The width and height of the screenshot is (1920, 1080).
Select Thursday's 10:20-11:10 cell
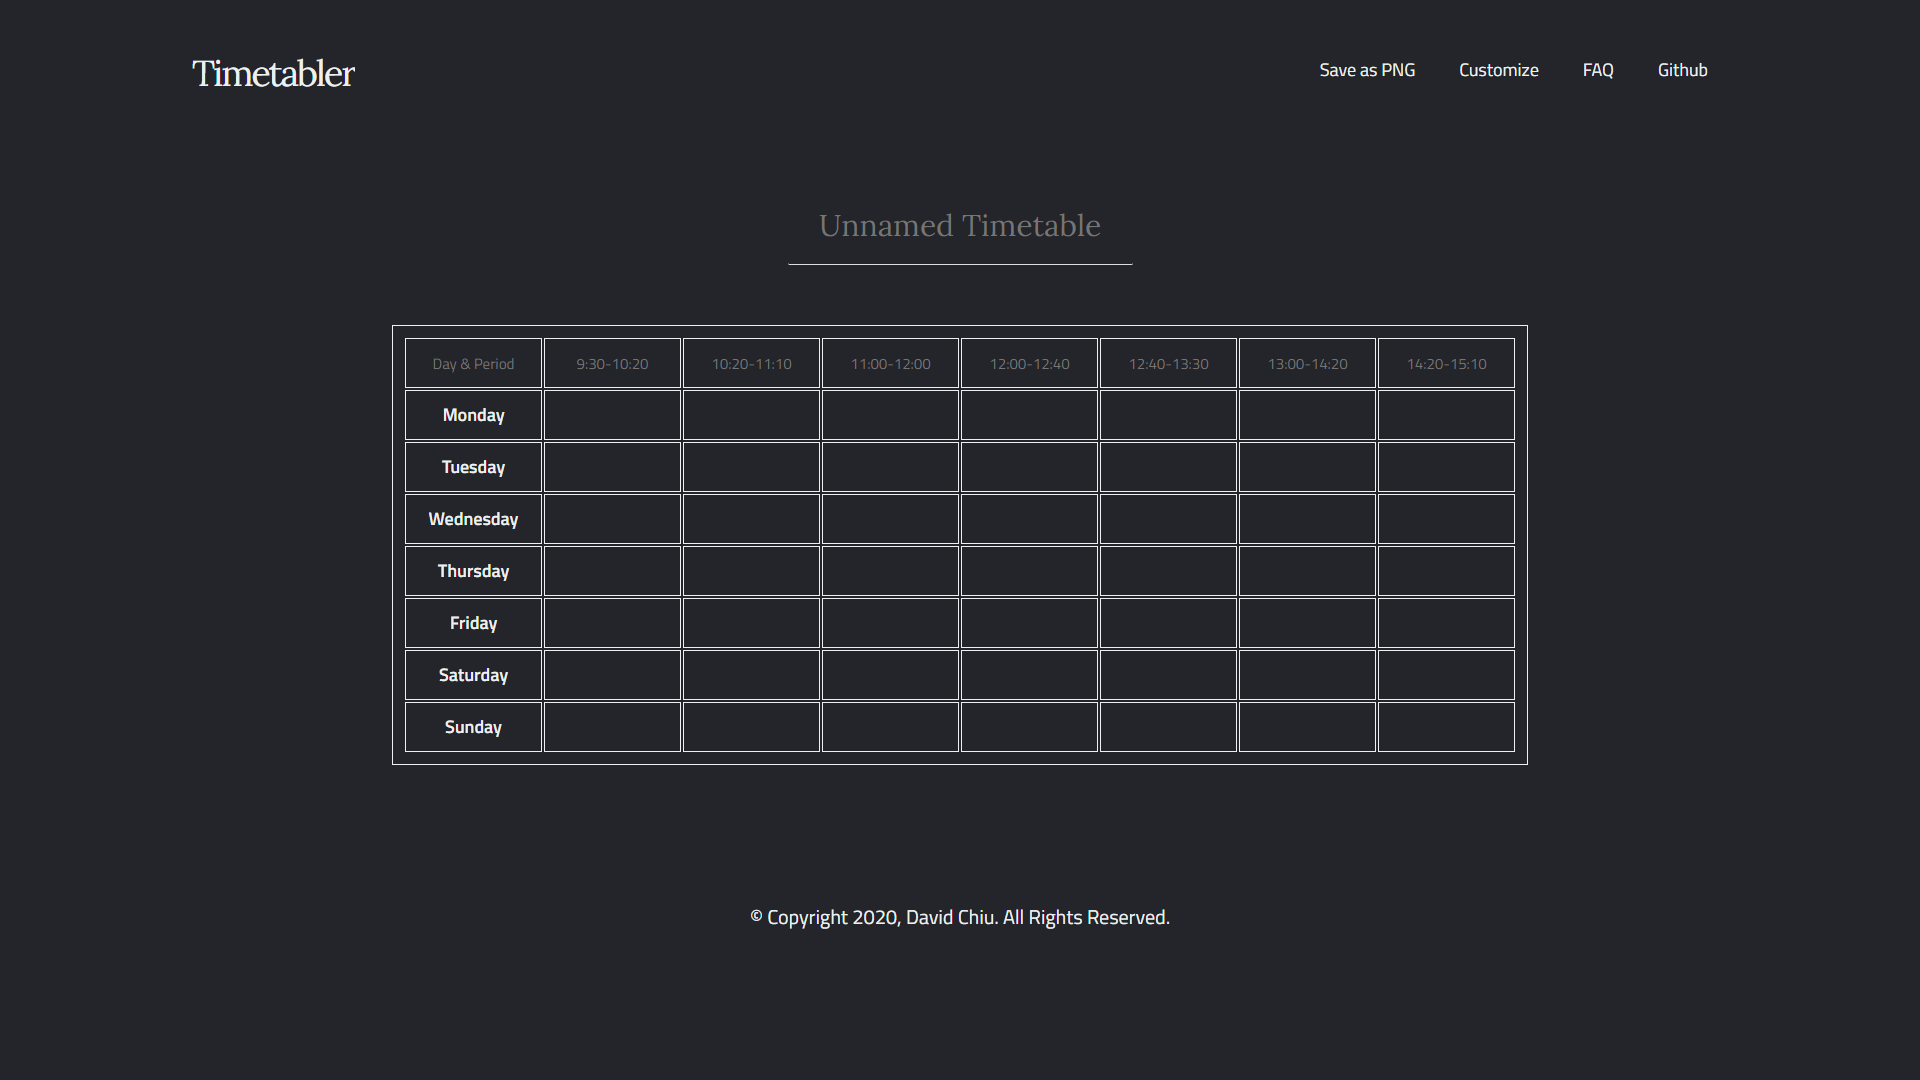tap(751, 571)
